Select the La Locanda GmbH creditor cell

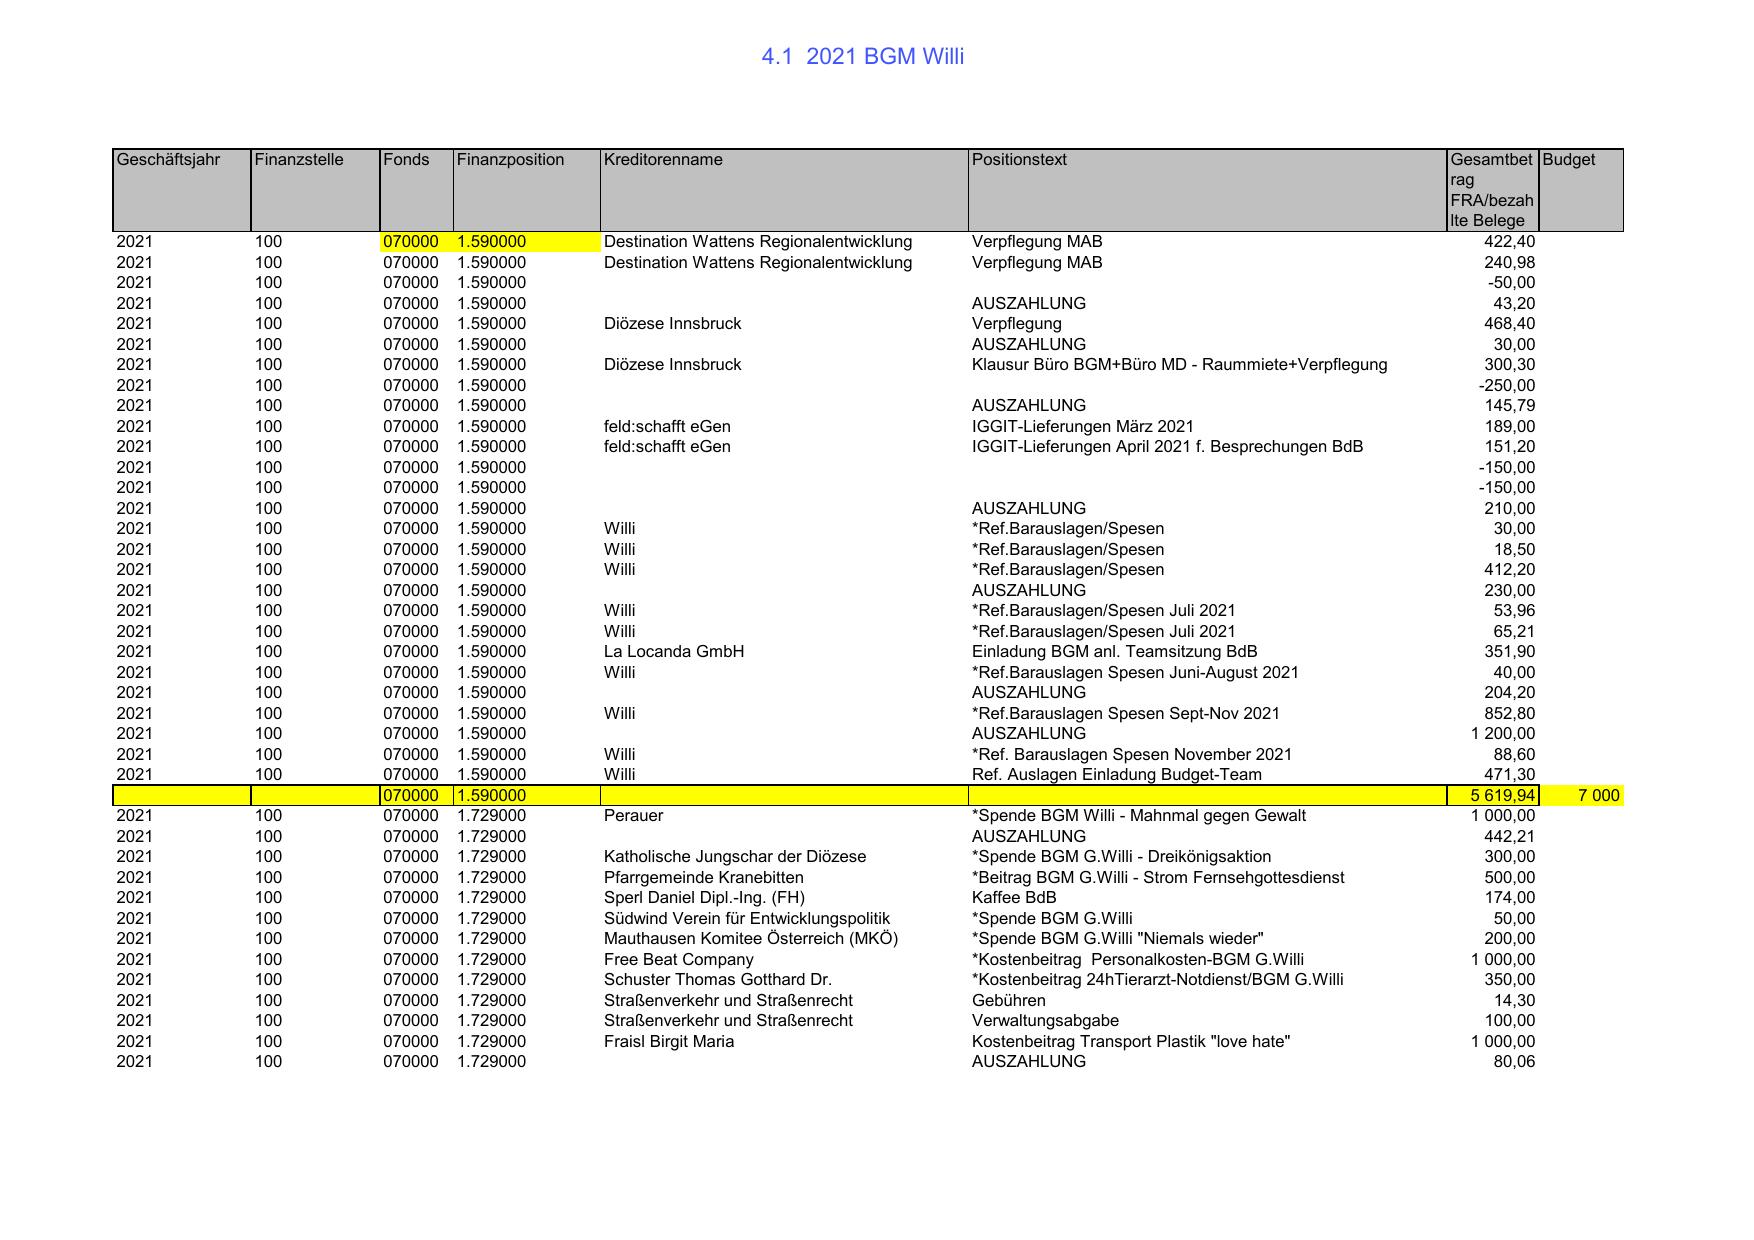(674, 652)
